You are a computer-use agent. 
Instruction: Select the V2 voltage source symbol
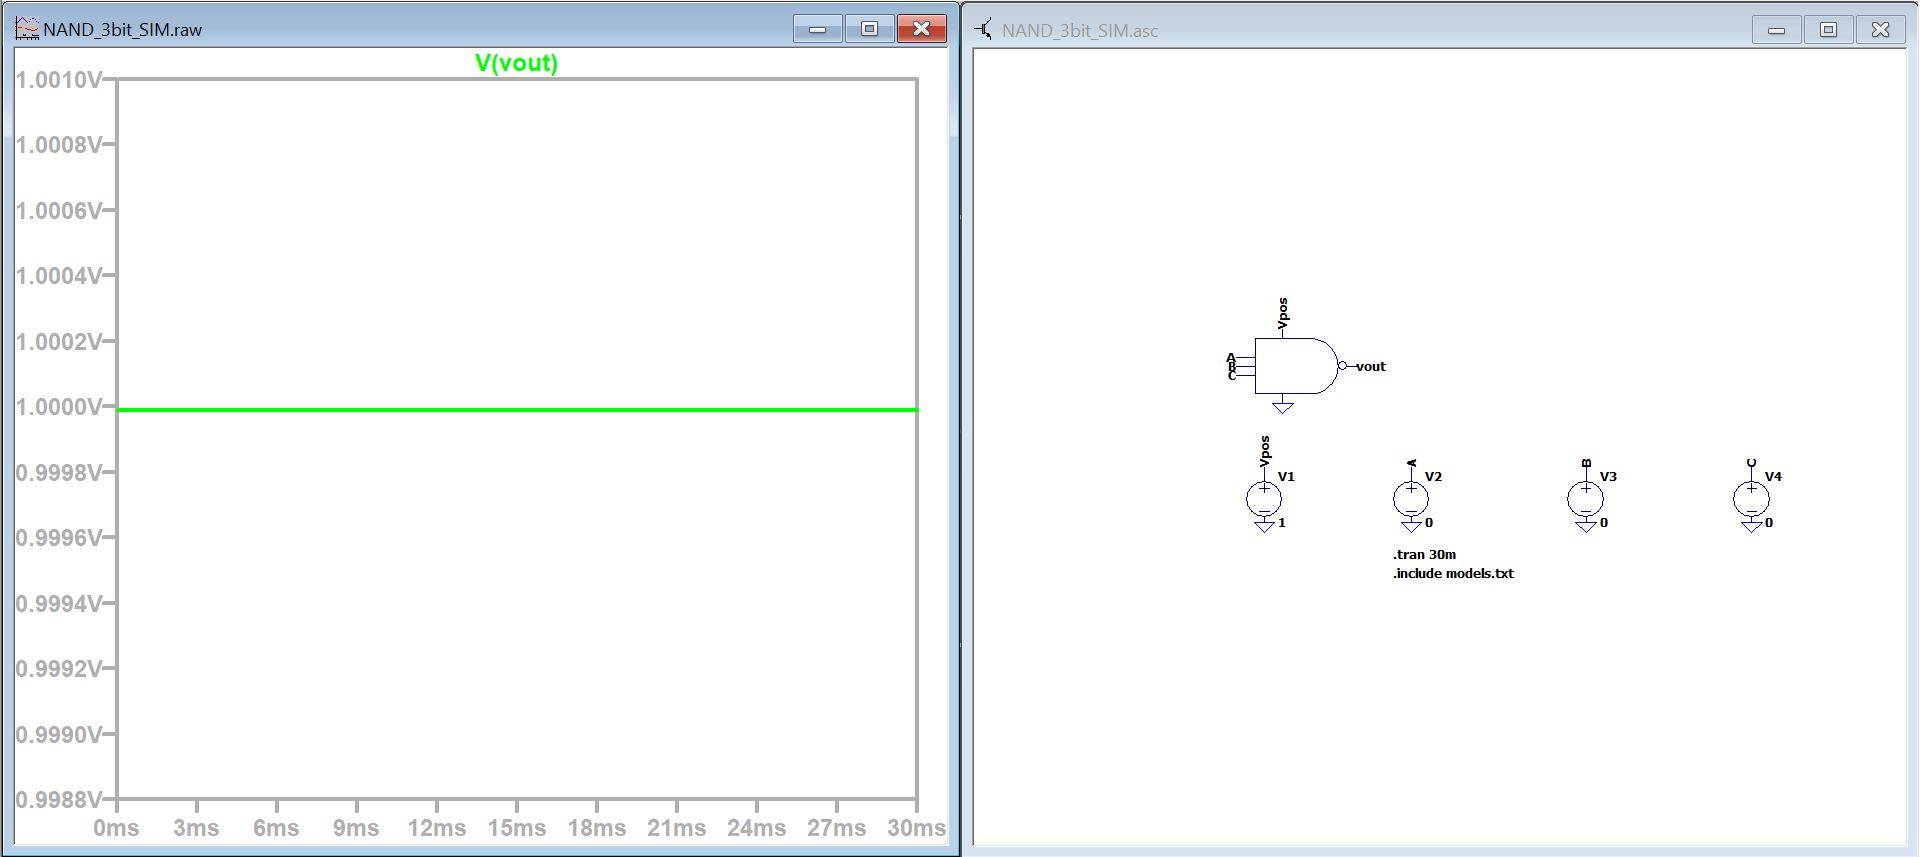click(x=1411, y=498)
